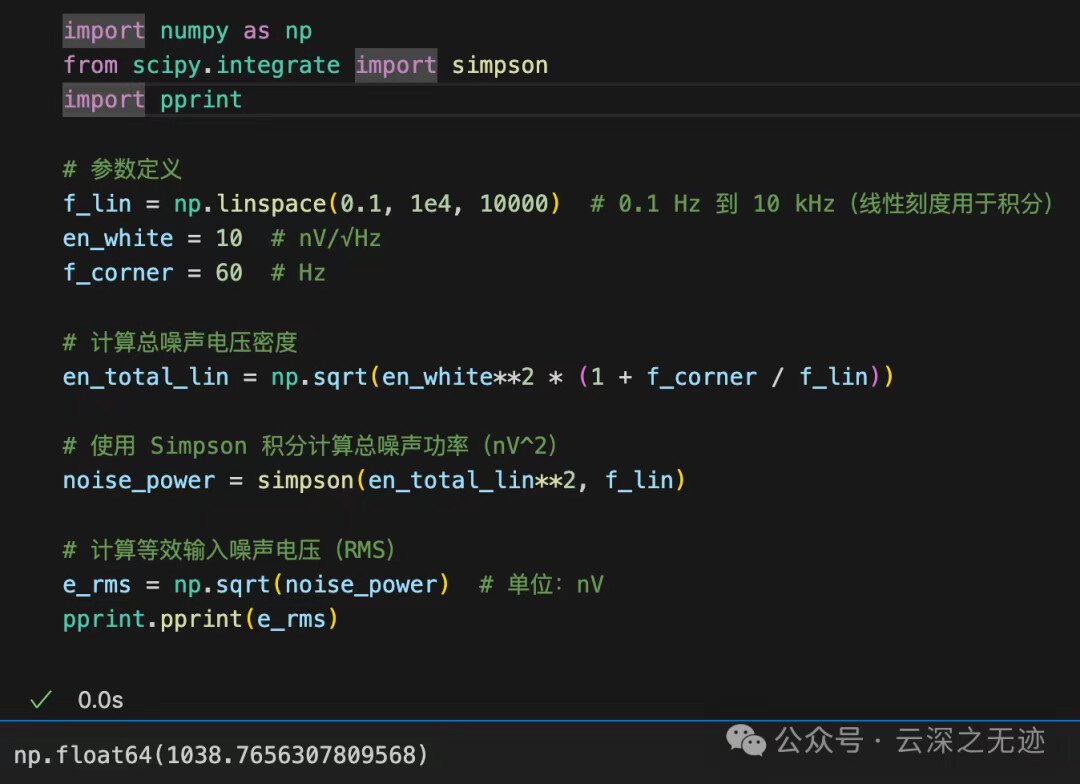Click the '# 参数定义' comment
The height and width of the screenshot is (784, 1080).
click(122, 169)
